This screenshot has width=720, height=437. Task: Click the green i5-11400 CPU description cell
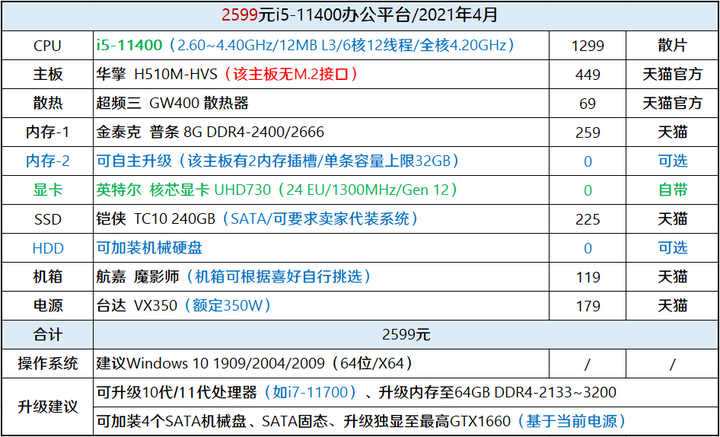coord(321,45)
